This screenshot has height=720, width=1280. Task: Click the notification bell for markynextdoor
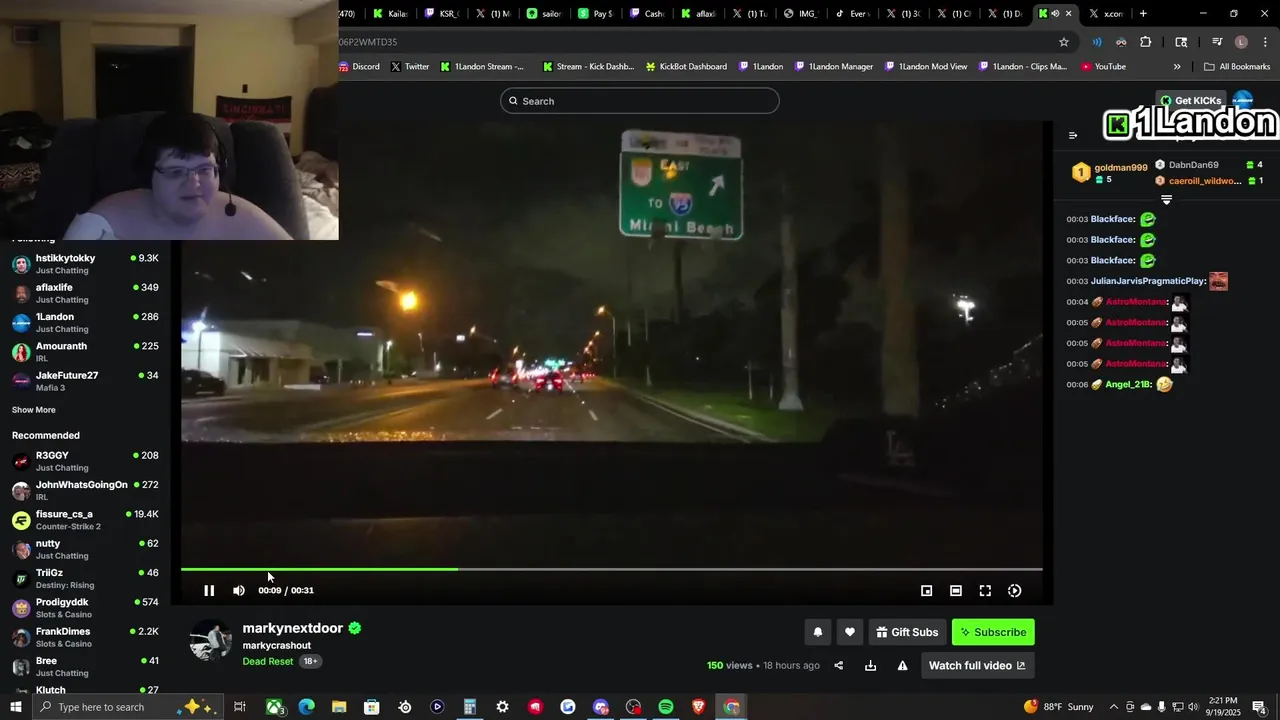(x=818, y=632)
